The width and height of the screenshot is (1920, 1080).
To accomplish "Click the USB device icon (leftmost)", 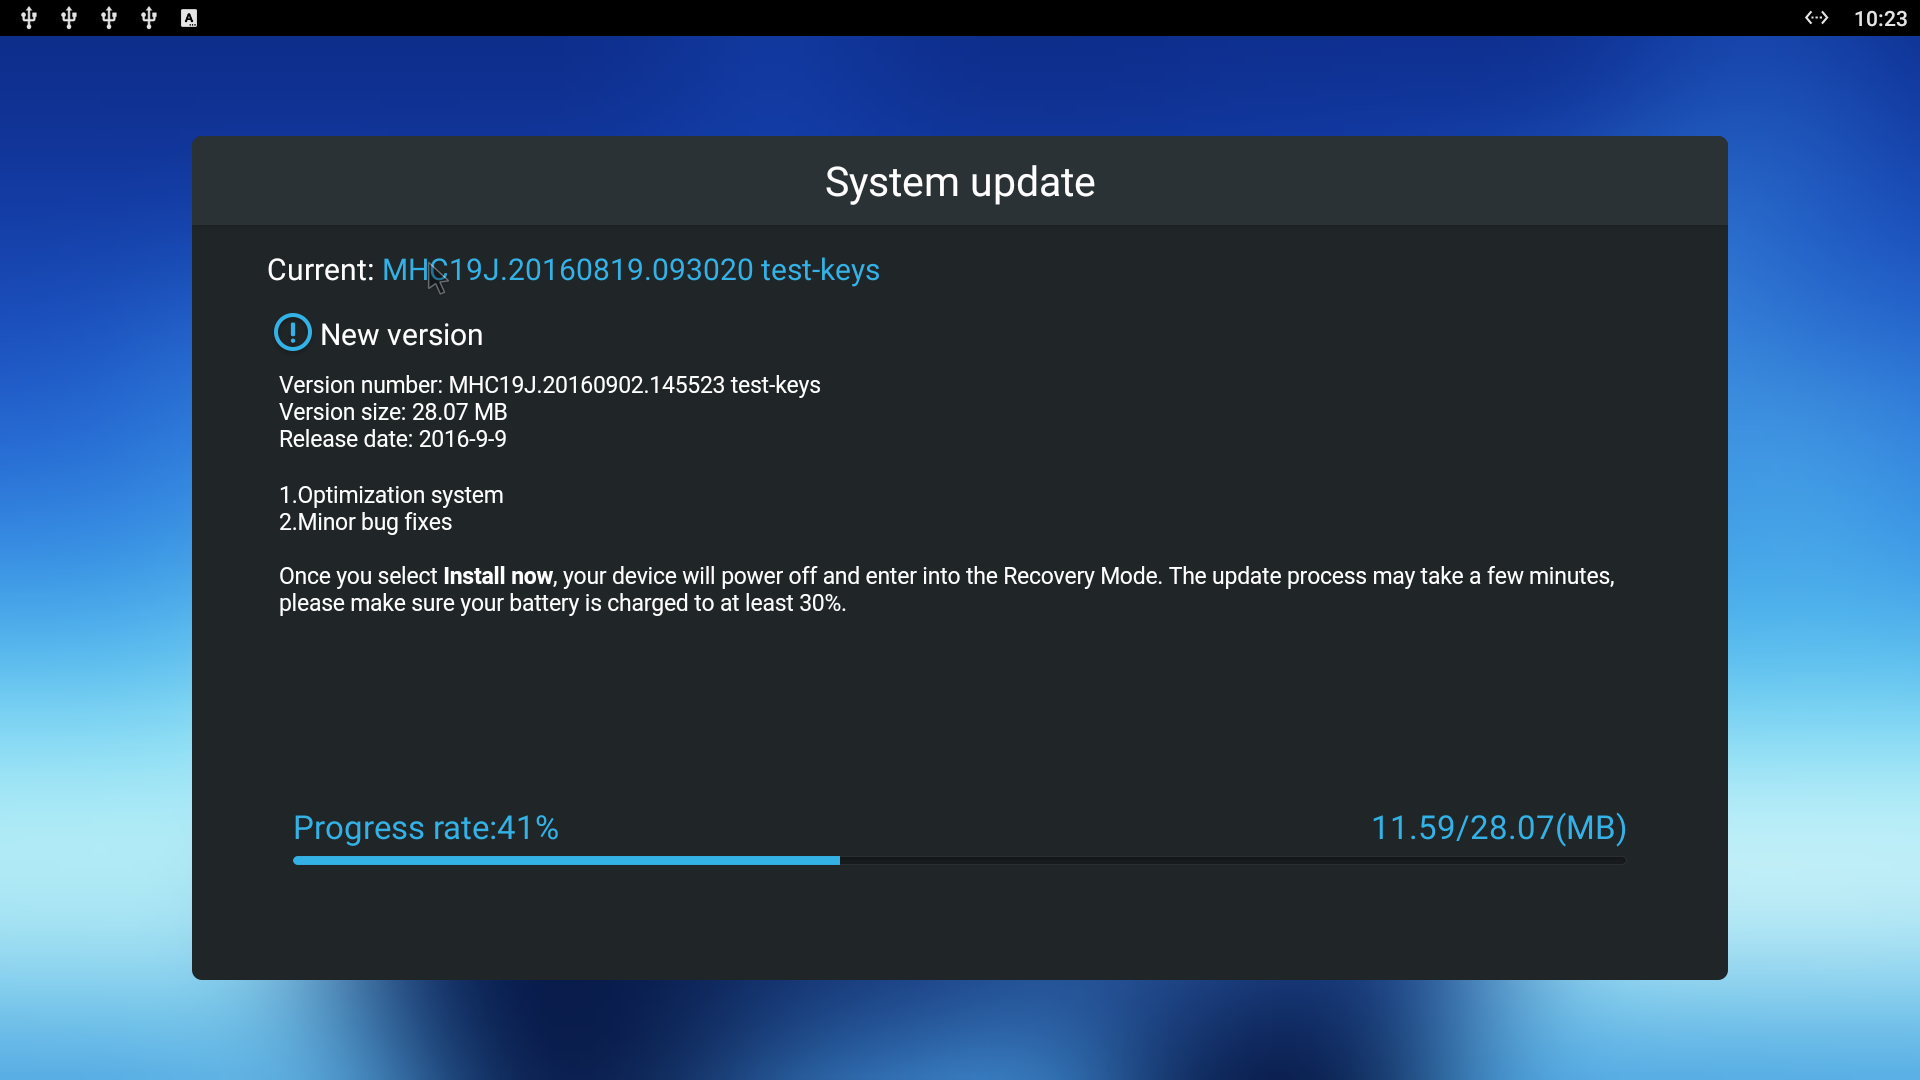I will tap(28, 17).
